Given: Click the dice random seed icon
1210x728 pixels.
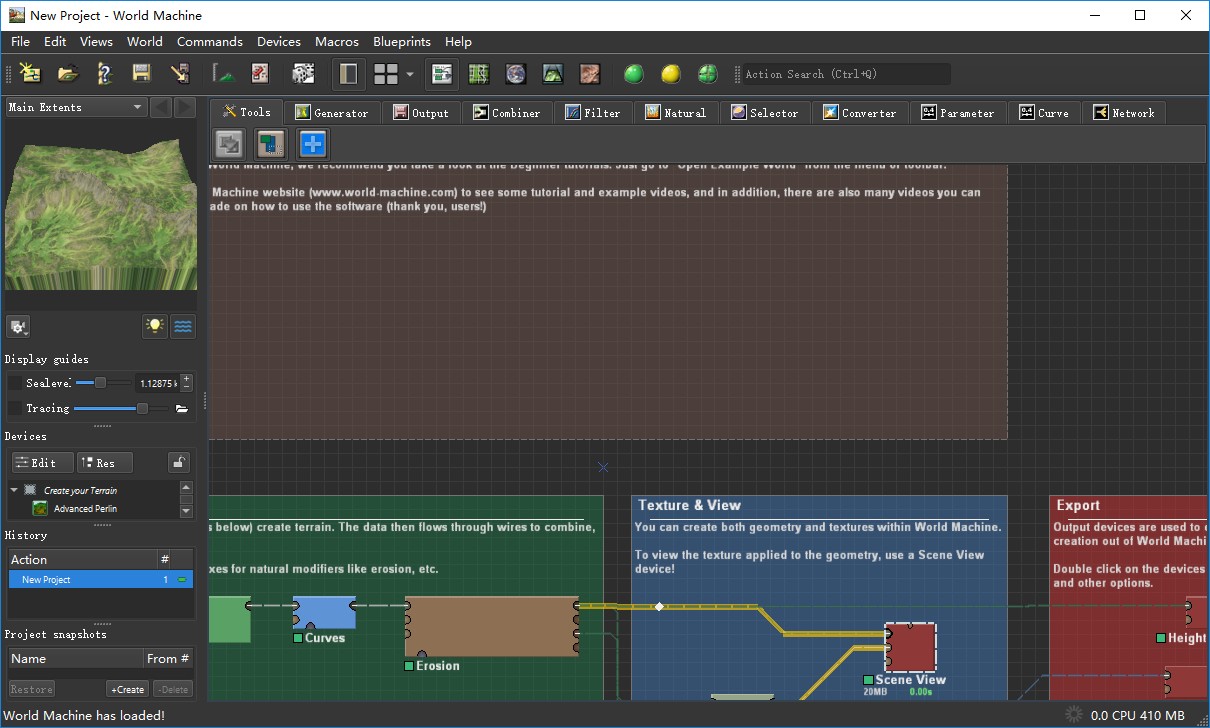Looking at the screenshot, I should point(302,73).
